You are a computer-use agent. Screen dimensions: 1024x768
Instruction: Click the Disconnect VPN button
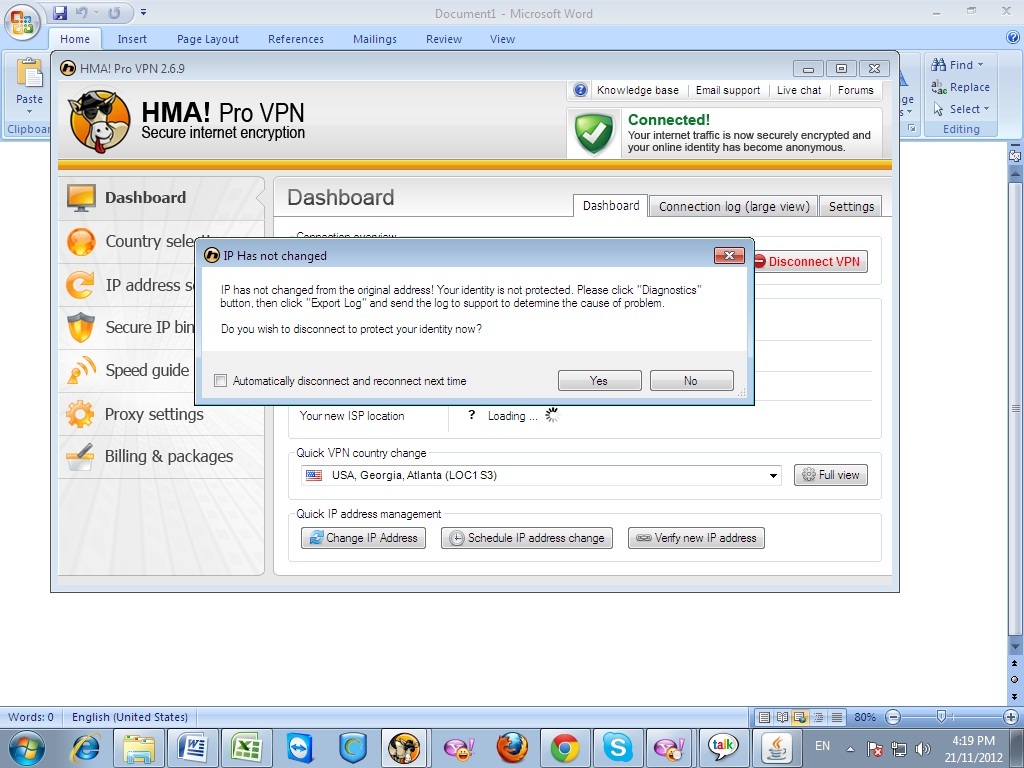[810, 261]
